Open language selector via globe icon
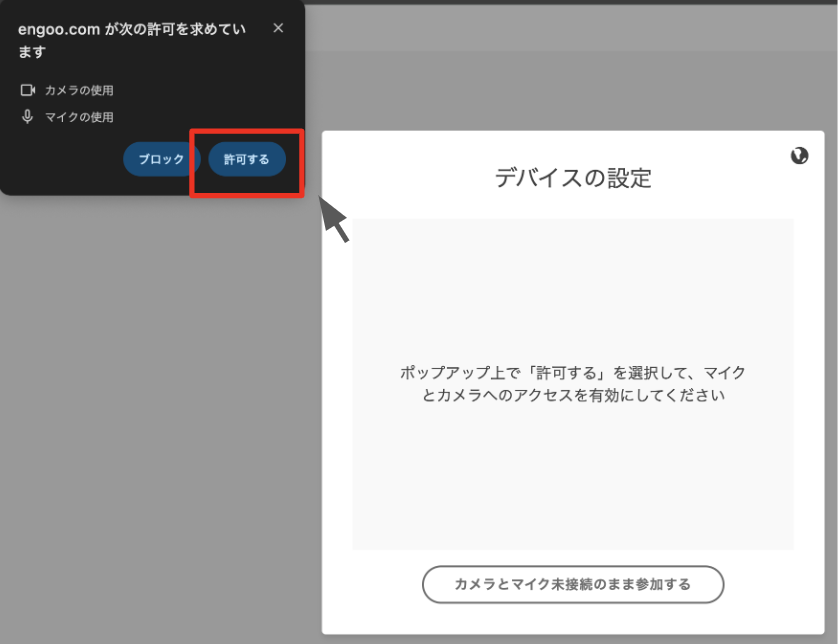838x644 pixels. pyautogui.click(x=799, y=155)
